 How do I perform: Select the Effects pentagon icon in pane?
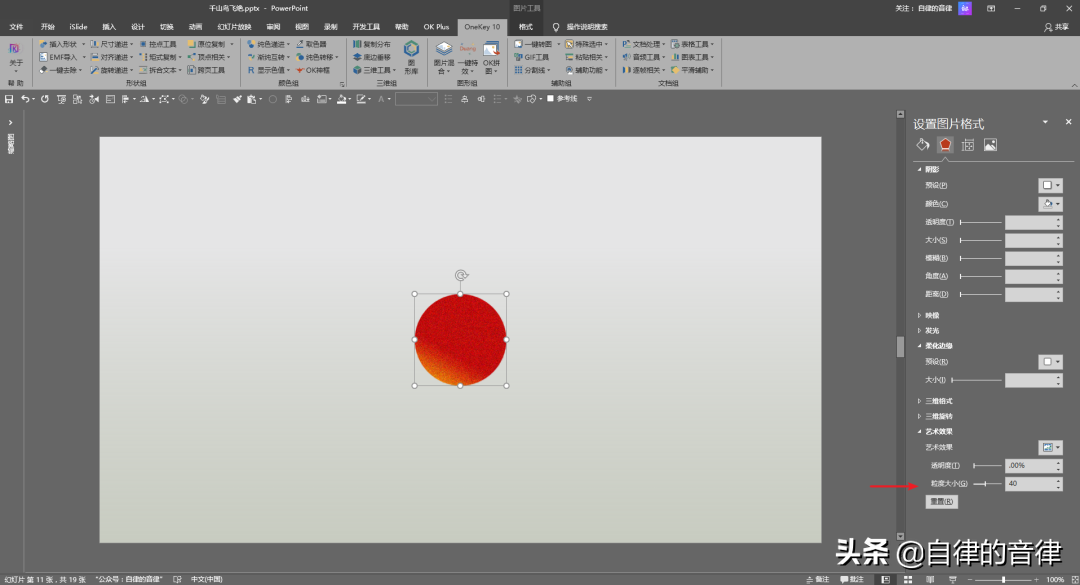[945, 145]
